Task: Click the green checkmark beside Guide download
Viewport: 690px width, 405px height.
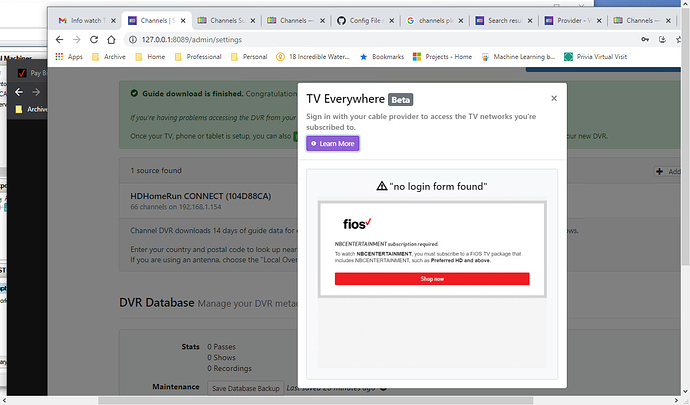Action: [134, 93]
